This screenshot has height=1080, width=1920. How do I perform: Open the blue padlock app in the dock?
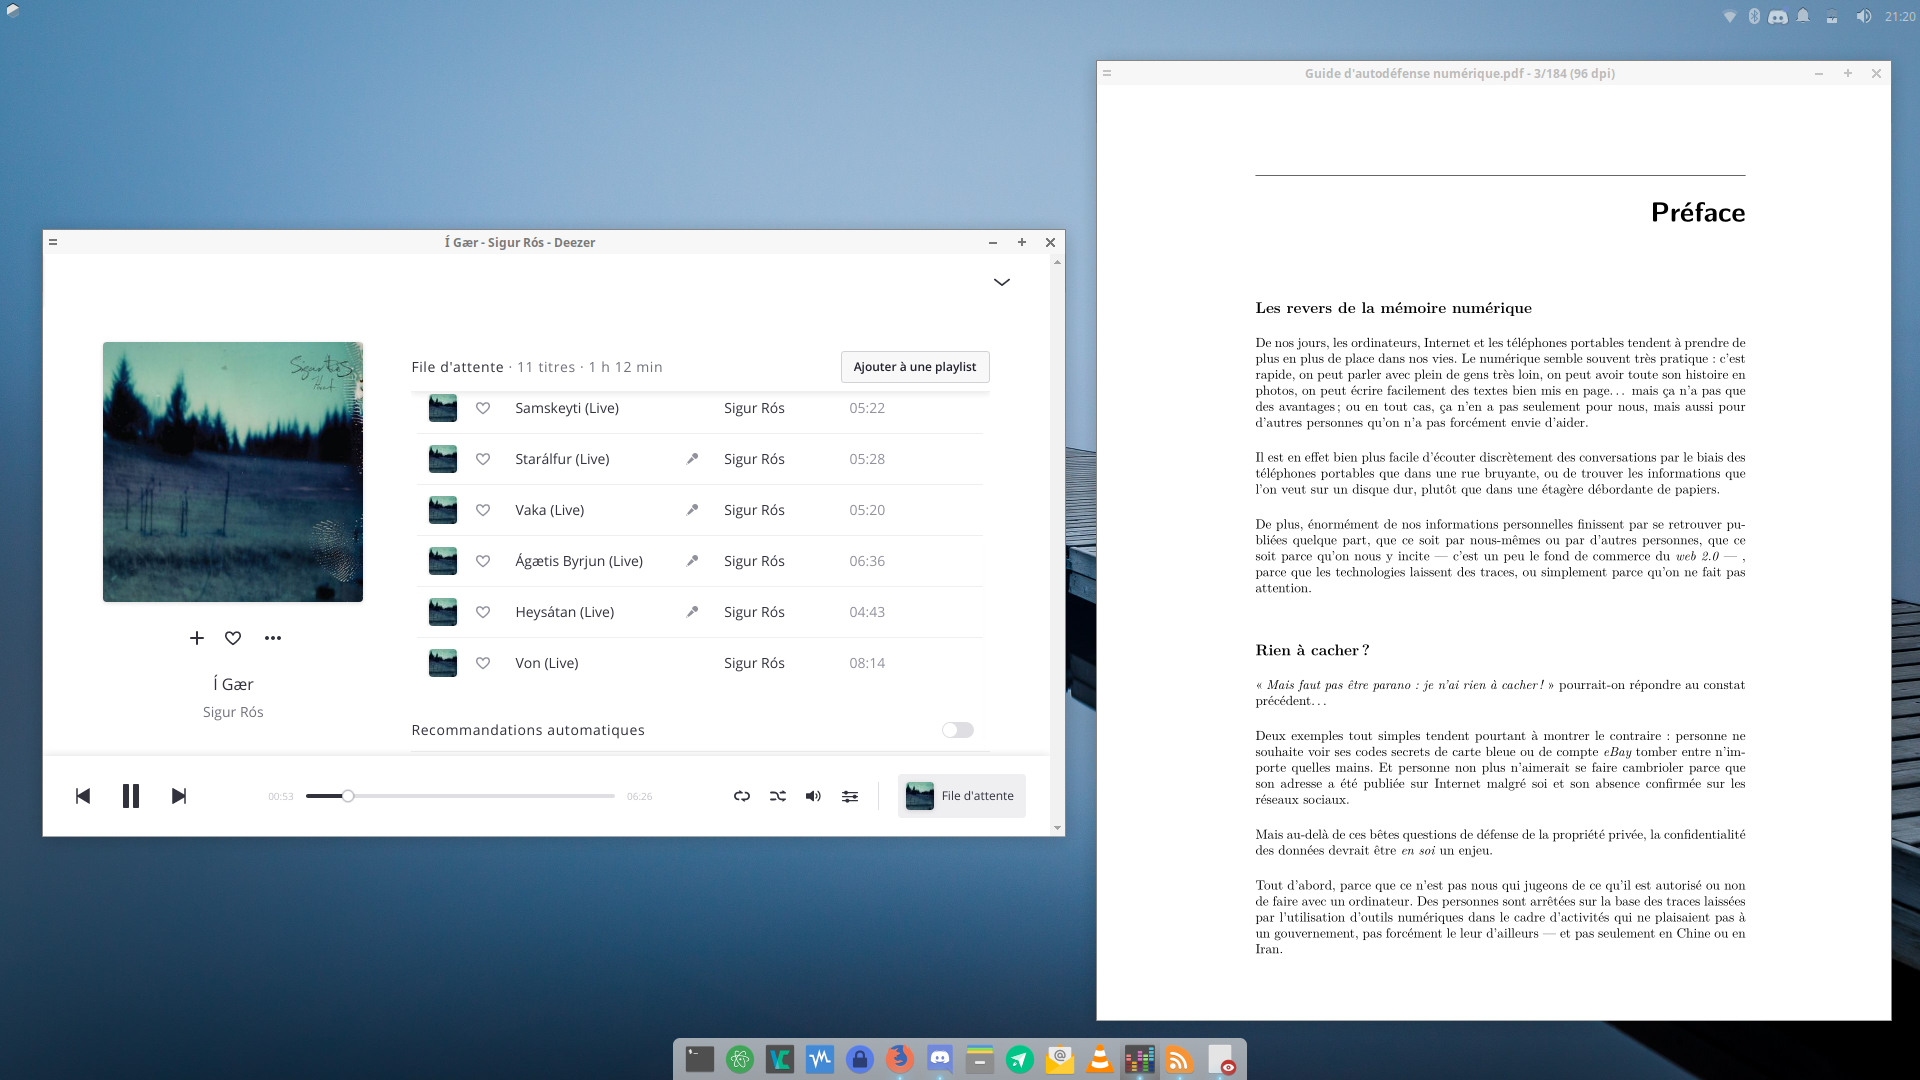860,1059
